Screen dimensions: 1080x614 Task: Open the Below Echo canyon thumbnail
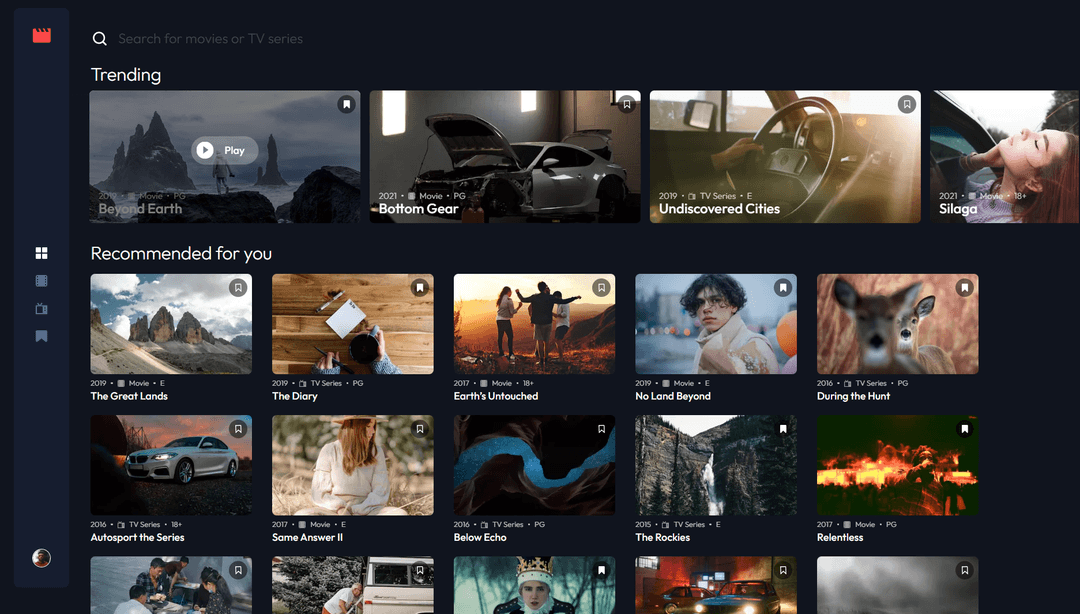pos(534,465)
